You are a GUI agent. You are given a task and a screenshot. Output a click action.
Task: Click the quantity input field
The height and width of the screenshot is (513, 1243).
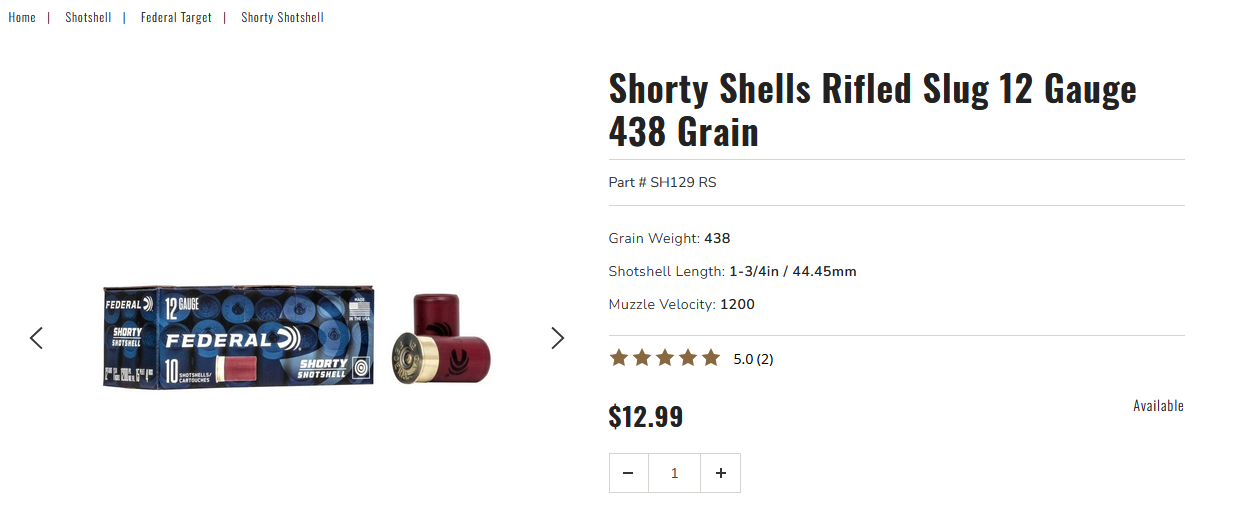point(674,473)
